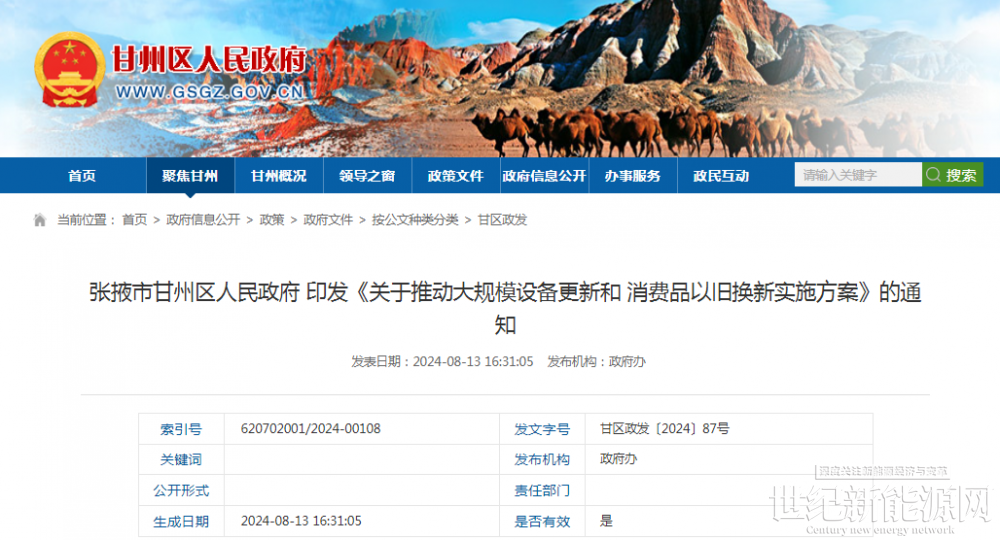Open 政府信息公开 in navigation bar
This screenshot has width=1000, height=540.
[544, 176]
